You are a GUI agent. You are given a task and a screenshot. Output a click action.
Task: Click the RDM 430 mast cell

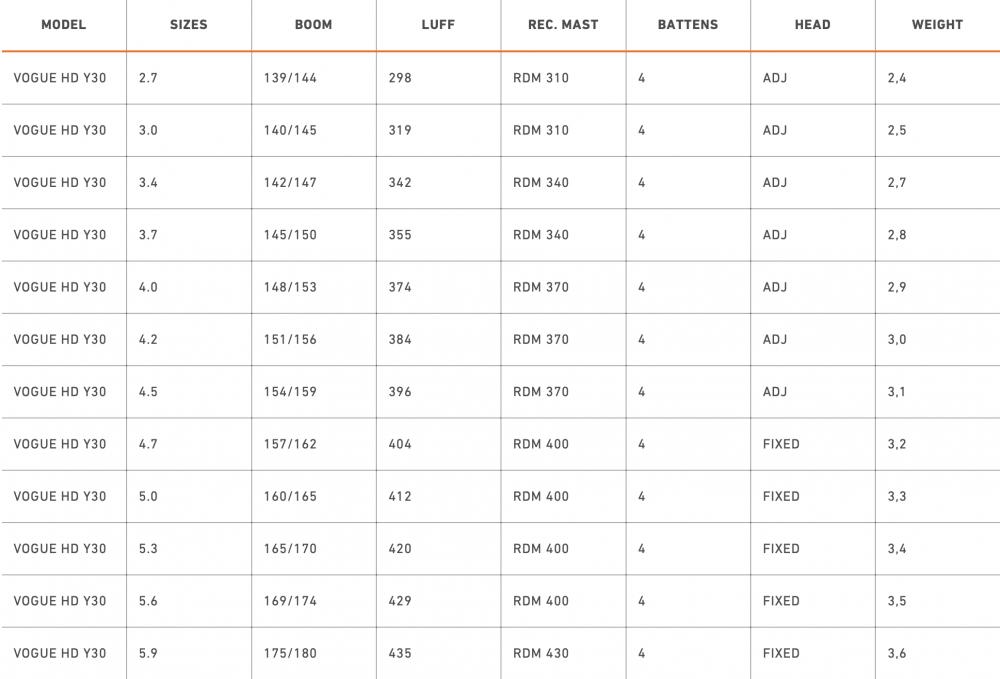[x=541, y=653]
